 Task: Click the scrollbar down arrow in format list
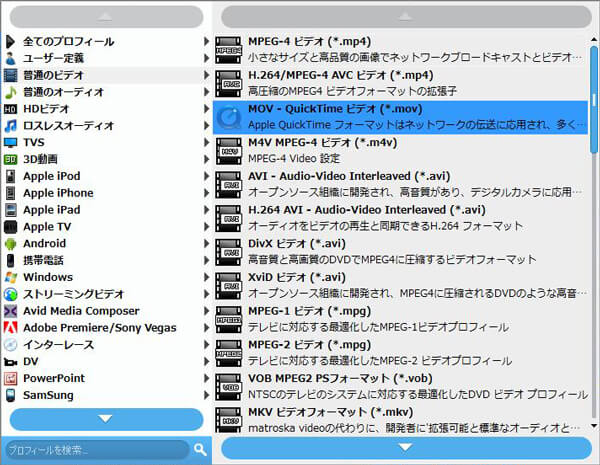[x=594, y=425]
